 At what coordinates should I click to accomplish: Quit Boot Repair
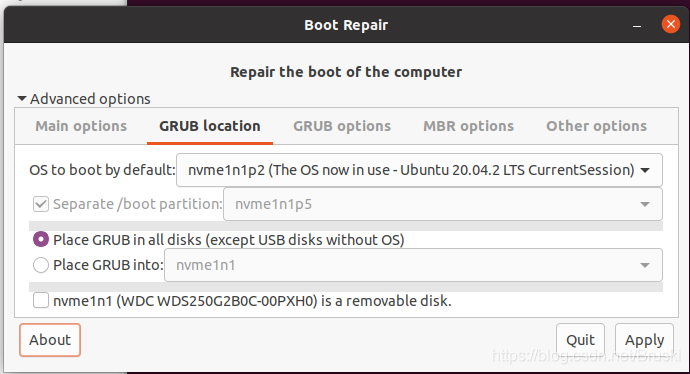pyautogui.click(x=580, y=340)
